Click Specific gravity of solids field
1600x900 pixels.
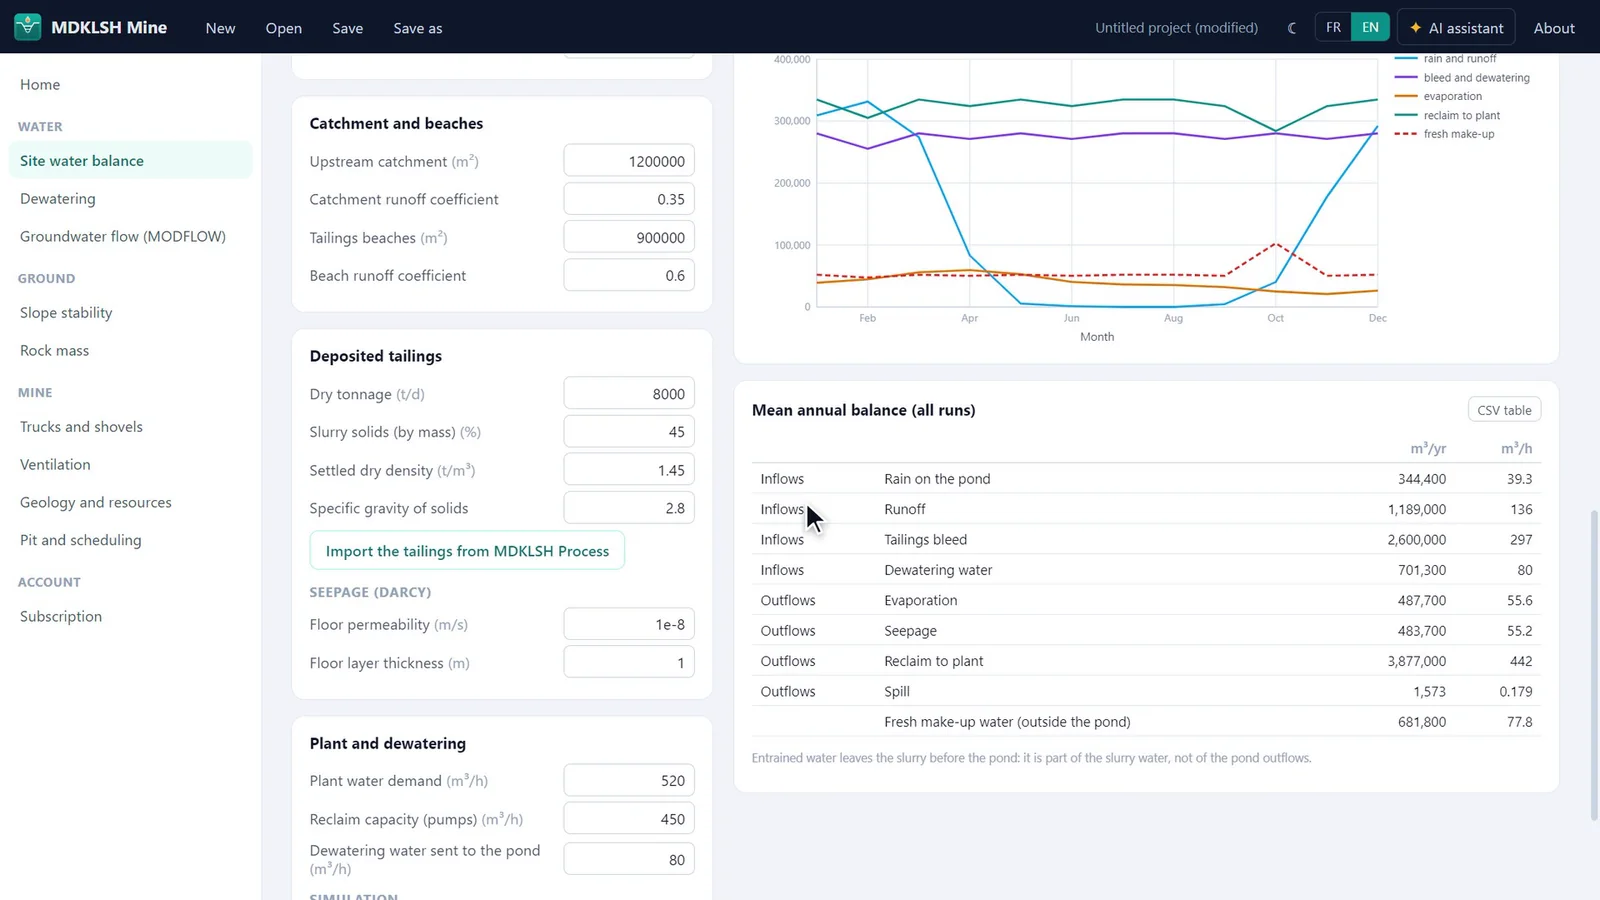(x=629, y=508)
